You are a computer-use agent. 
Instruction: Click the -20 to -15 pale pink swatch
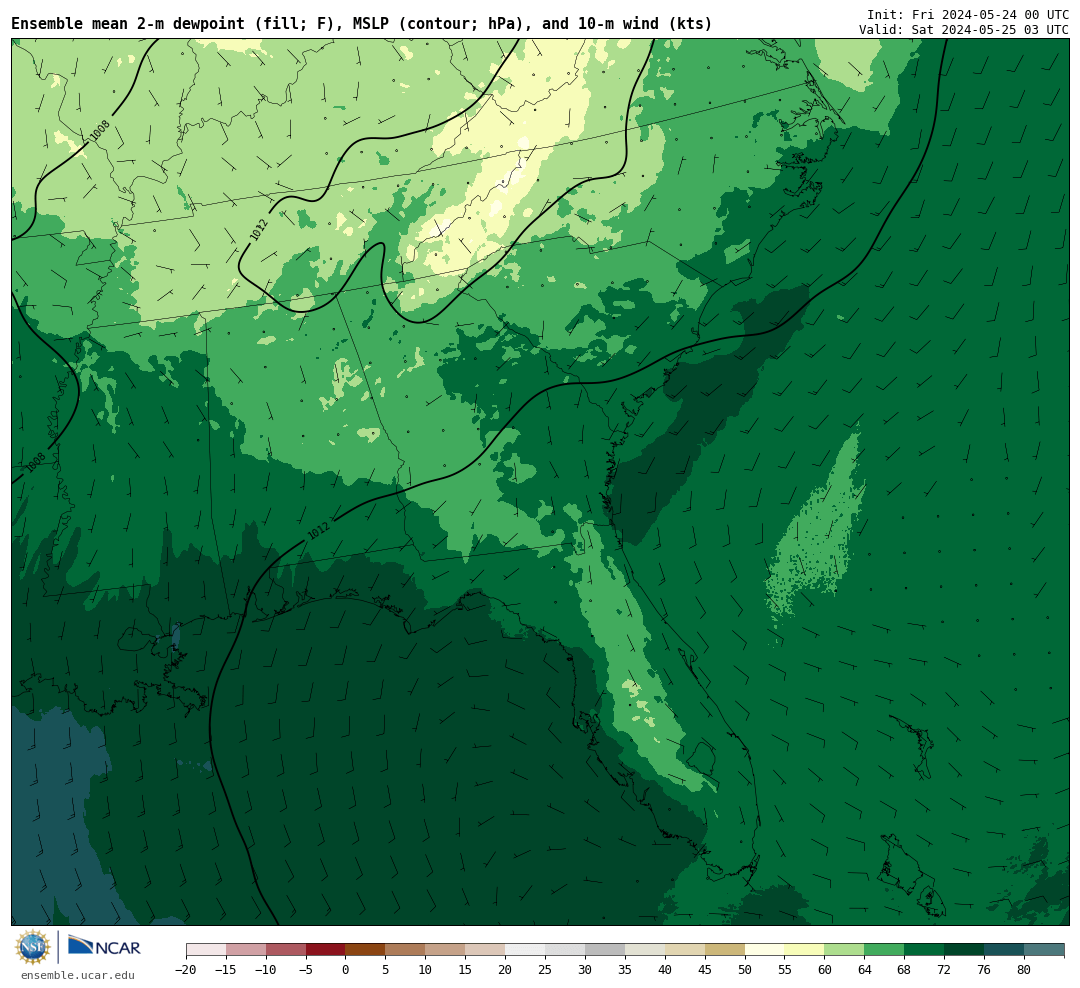pyautogui.click(x=206, y=950)
